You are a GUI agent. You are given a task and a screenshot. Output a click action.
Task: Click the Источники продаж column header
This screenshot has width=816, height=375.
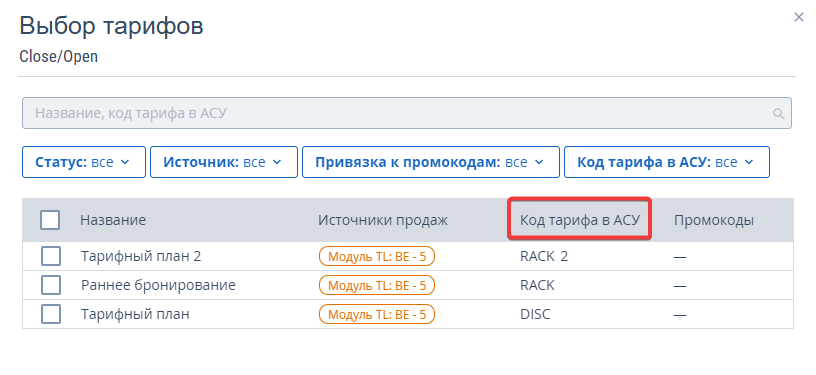click(382, 220)
